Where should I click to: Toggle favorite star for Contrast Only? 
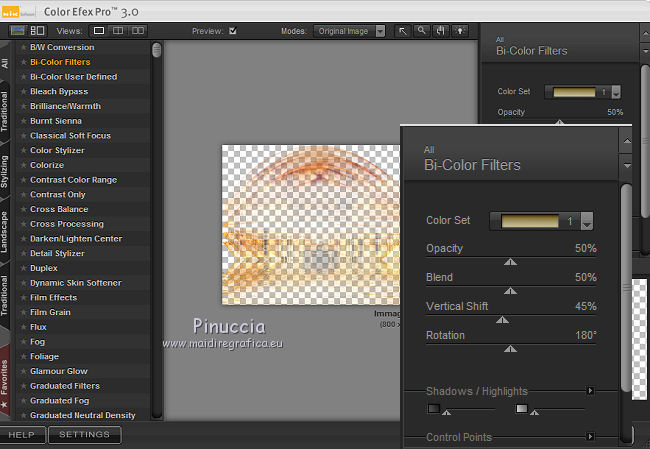point(23,194)
